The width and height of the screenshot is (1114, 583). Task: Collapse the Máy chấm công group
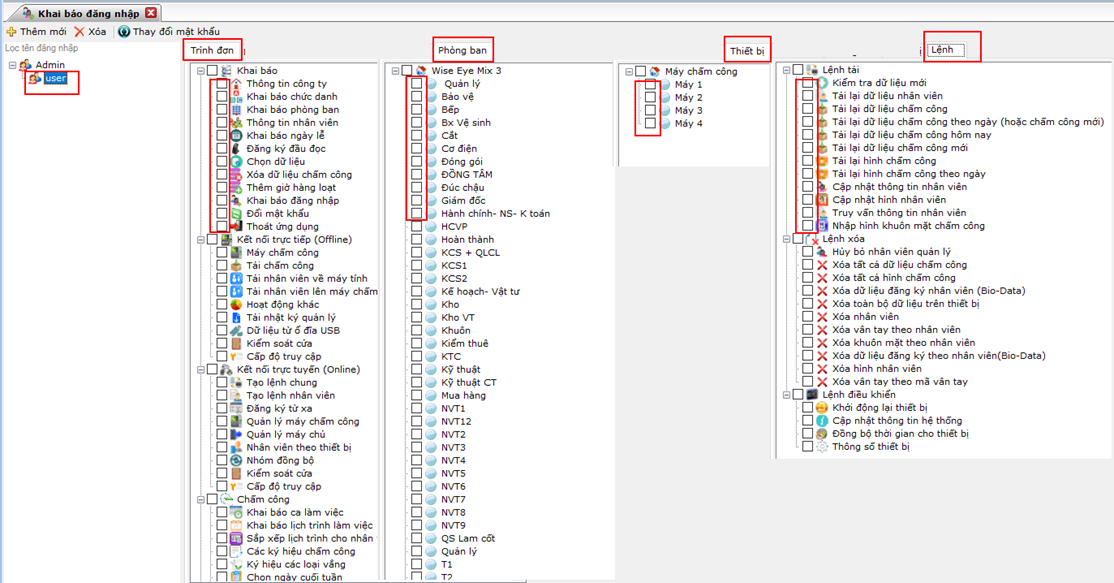(626, 72)
